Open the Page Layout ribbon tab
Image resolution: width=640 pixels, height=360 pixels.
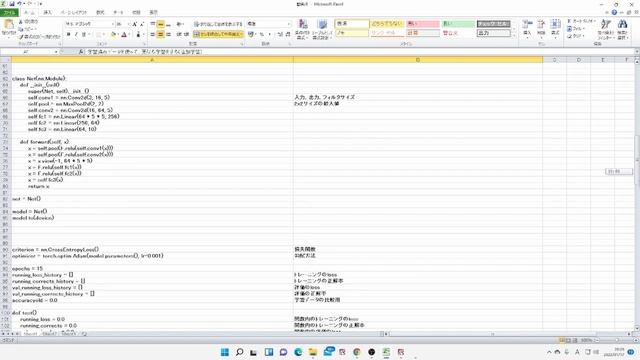pyautogui.click(x=74, y=13)
